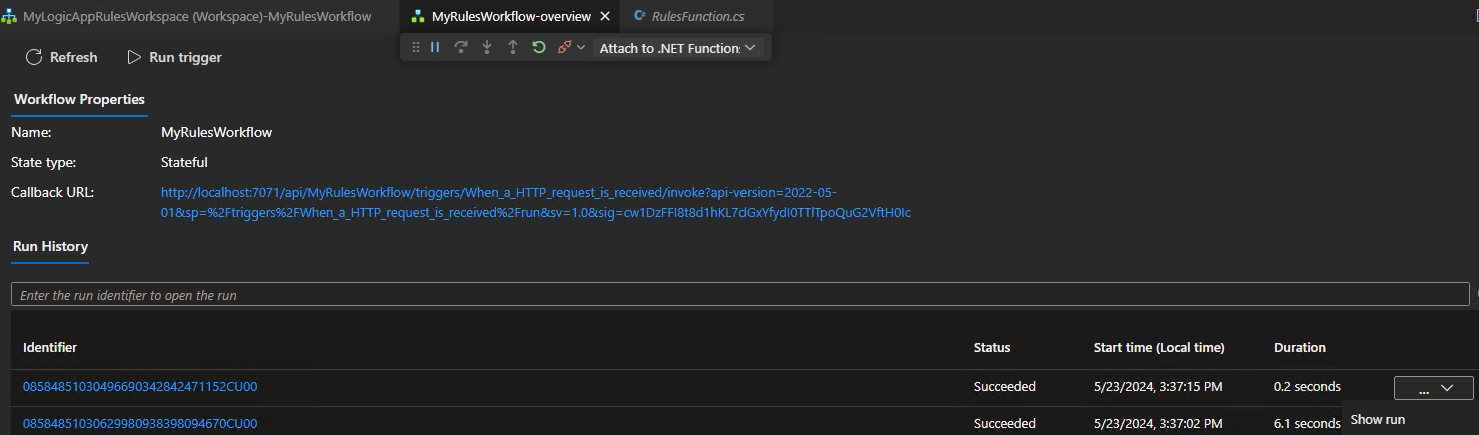Click the run identifier search field
This screenshot has height=435, width=1479.
coord(740,295)
